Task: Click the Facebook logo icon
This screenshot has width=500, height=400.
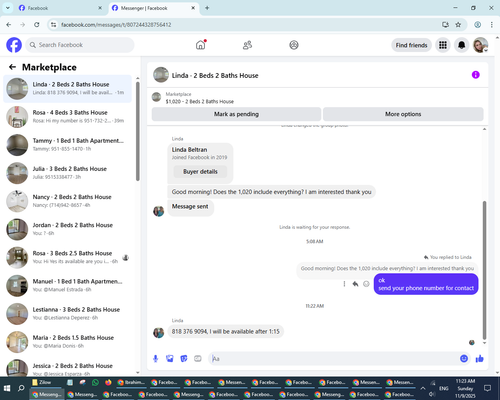Action: 14,45
